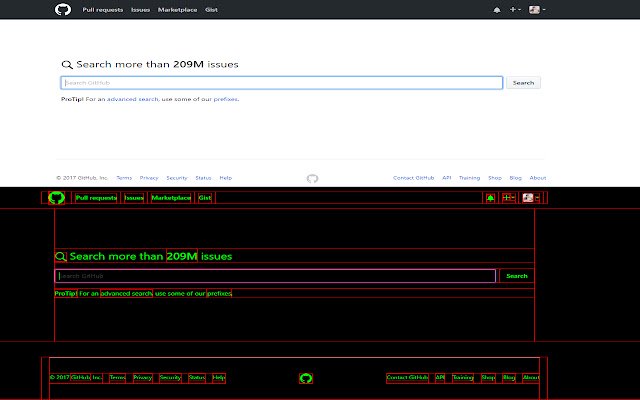Click the search field in dark annotated copy
The width and height of the screenshot is (640, 400).
[275, 276]
